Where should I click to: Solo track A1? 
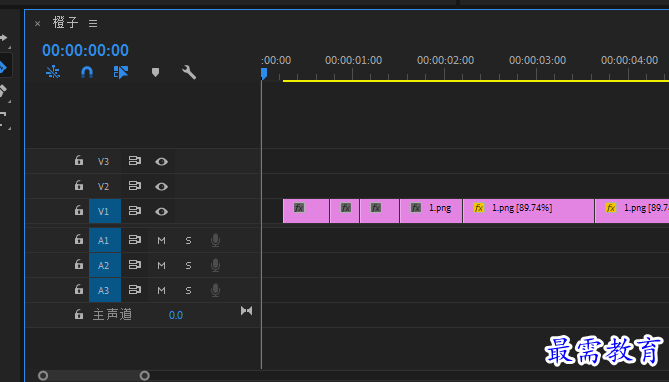pos(188,241)
